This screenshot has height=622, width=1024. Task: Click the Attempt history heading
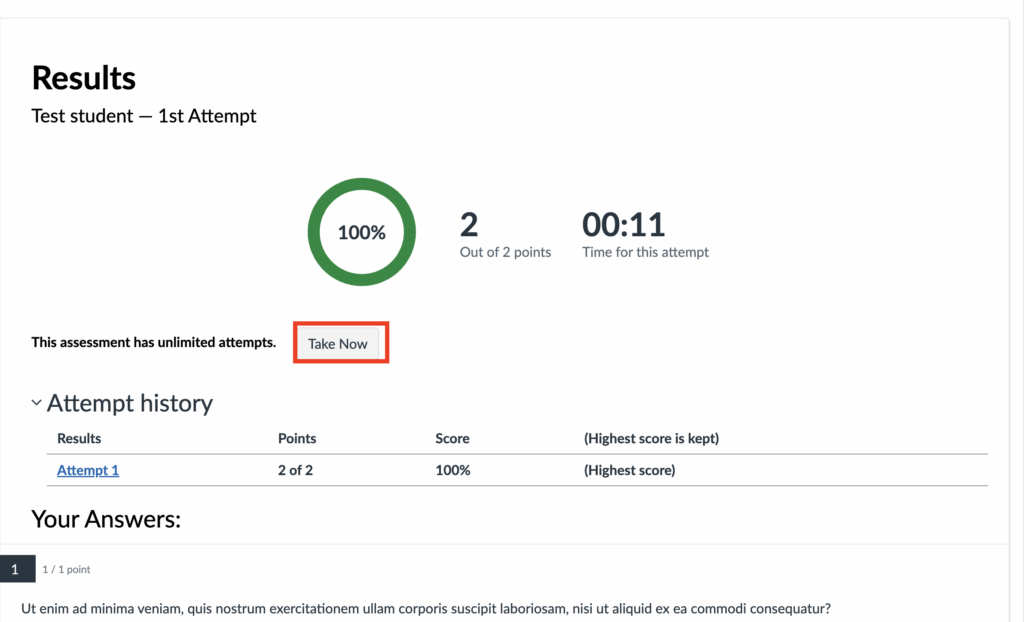(129, 403)
